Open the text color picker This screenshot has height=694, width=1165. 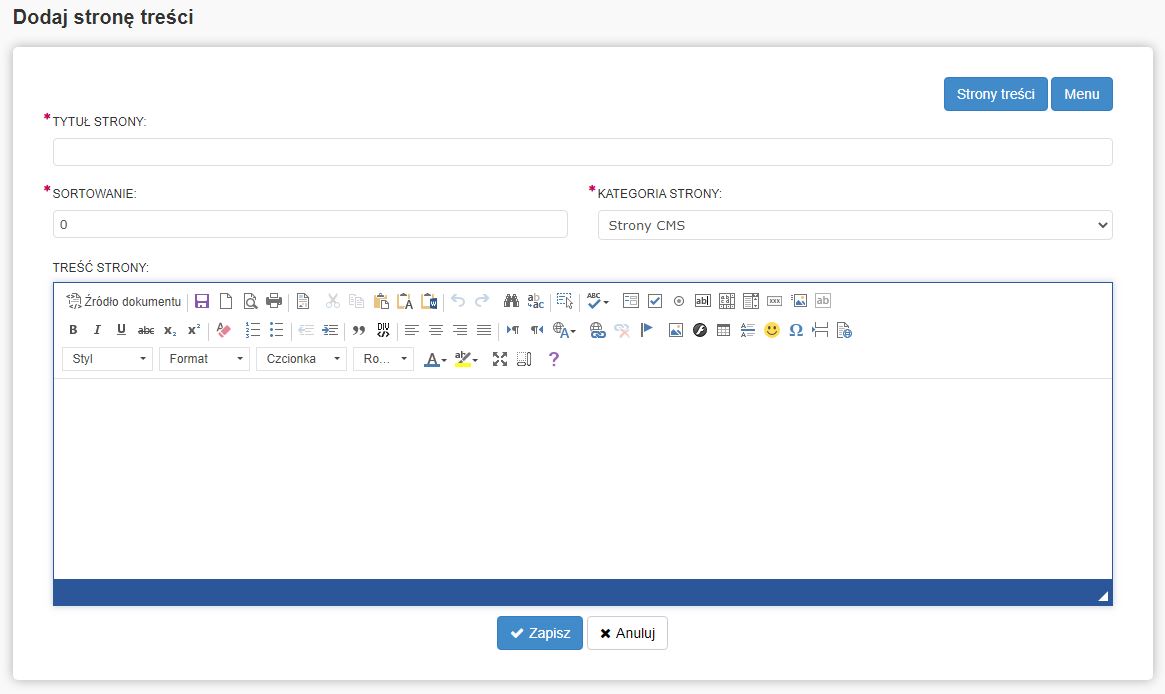point(435,359)
